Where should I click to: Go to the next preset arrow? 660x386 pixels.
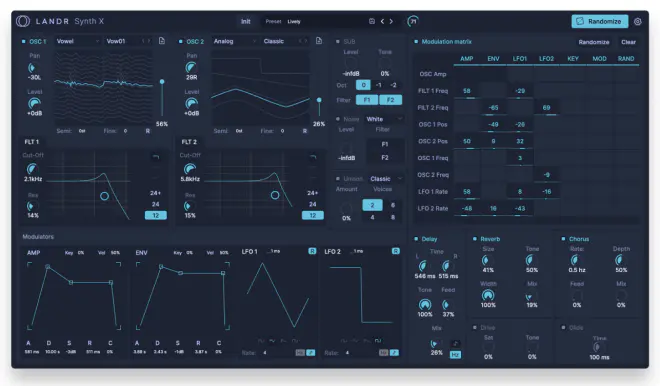point(391,21)
